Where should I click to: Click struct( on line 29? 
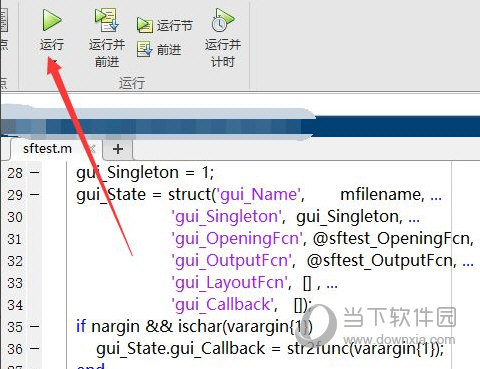point(192,195)
